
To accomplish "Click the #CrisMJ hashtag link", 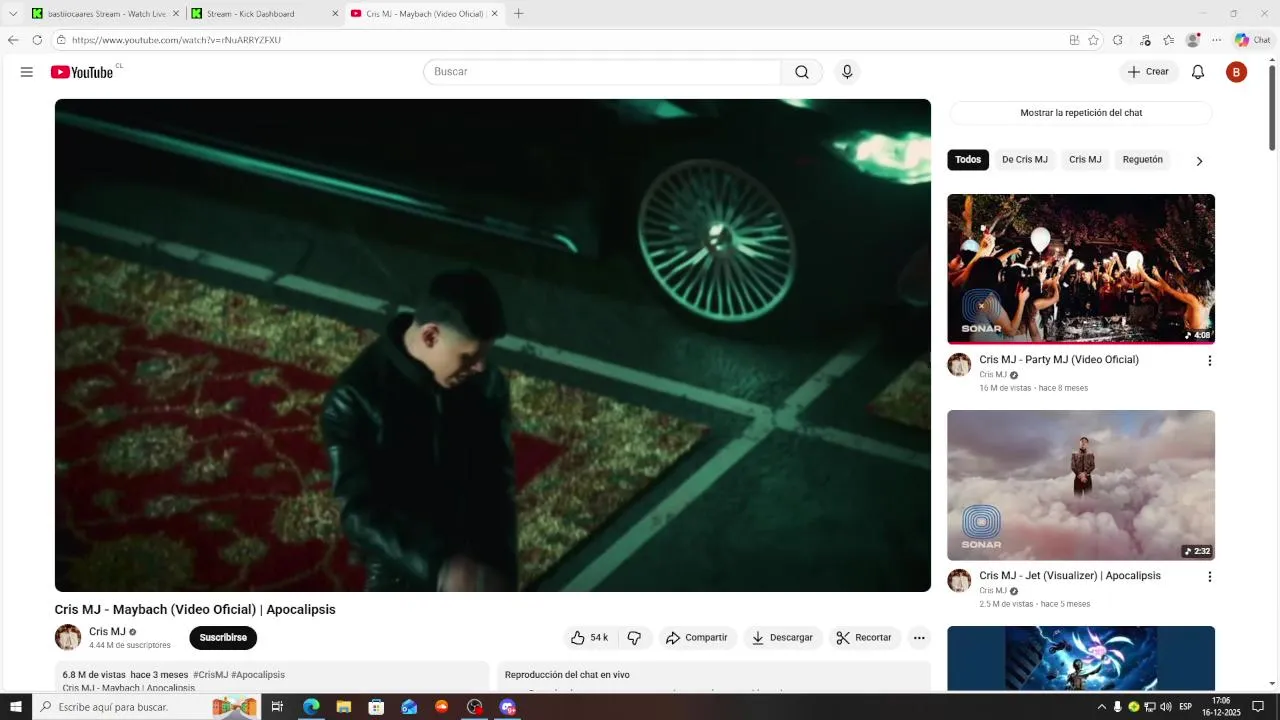I will [x=210, y=675].
